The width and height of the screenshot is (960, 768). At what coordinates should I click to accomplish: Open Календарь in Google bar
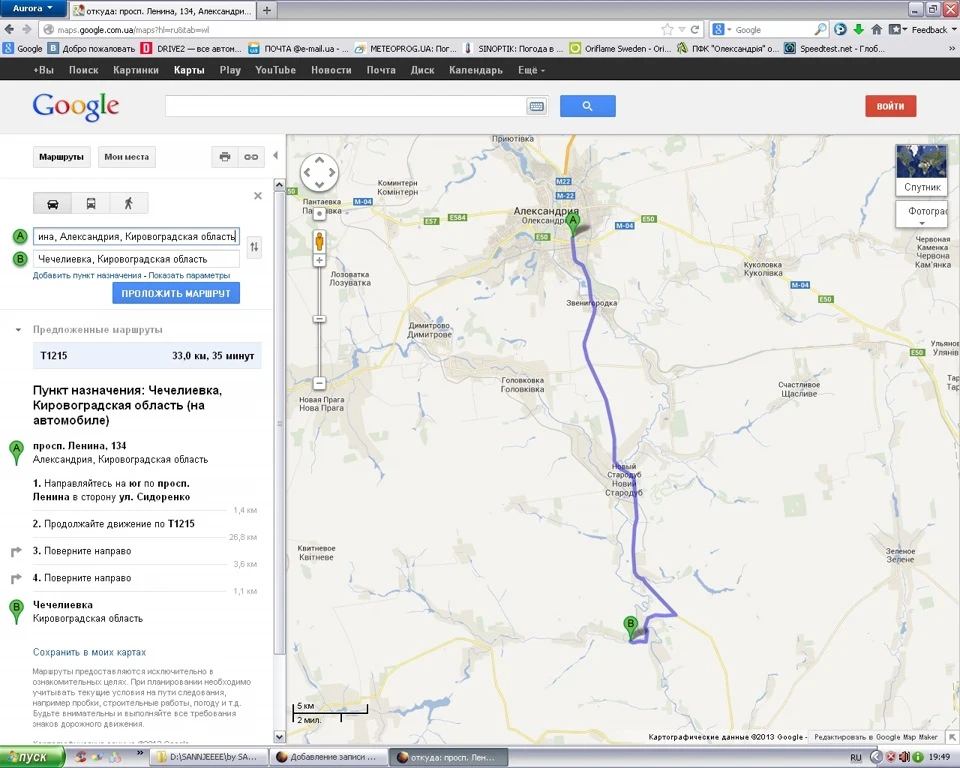tap(476, 70)
